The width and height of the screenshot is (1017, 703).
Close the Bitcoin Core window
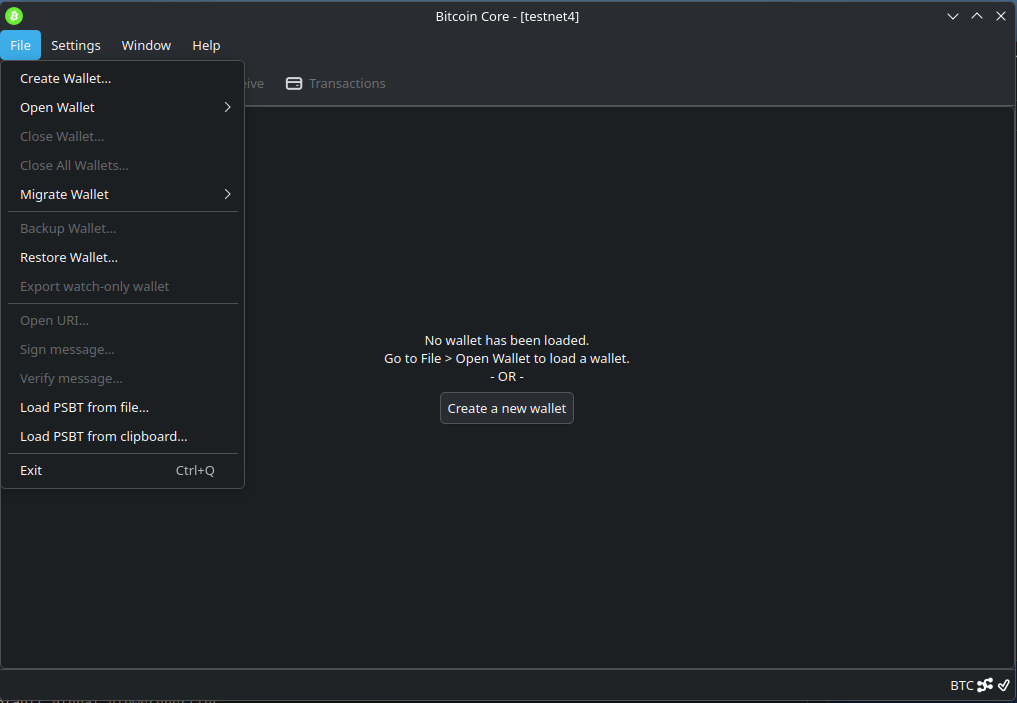(x=1001, y=16)
